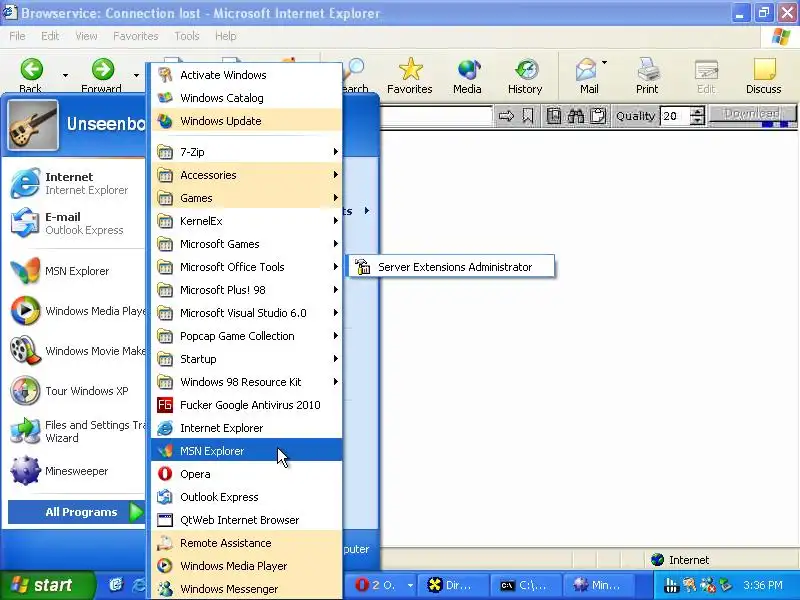Click the Quality value field
This screenshot has height=600, width=800.
674,116
